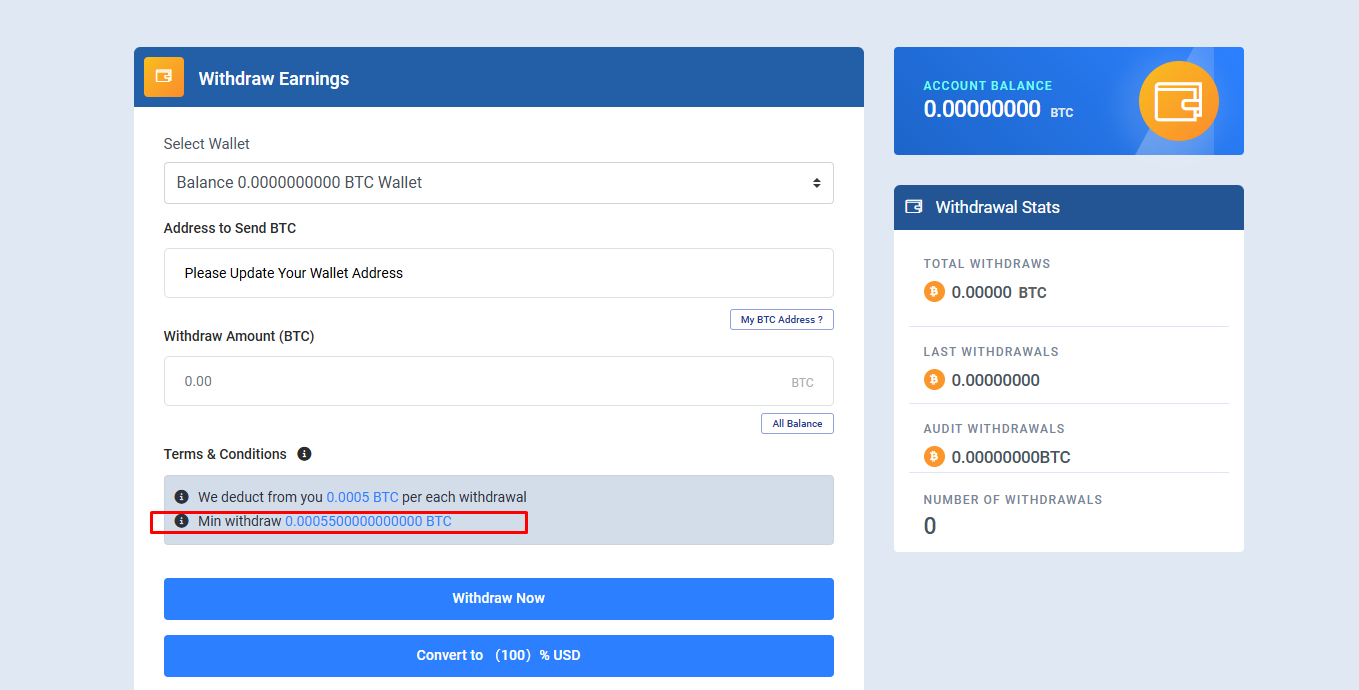Click the BTC suffix in the amount field

802,383
